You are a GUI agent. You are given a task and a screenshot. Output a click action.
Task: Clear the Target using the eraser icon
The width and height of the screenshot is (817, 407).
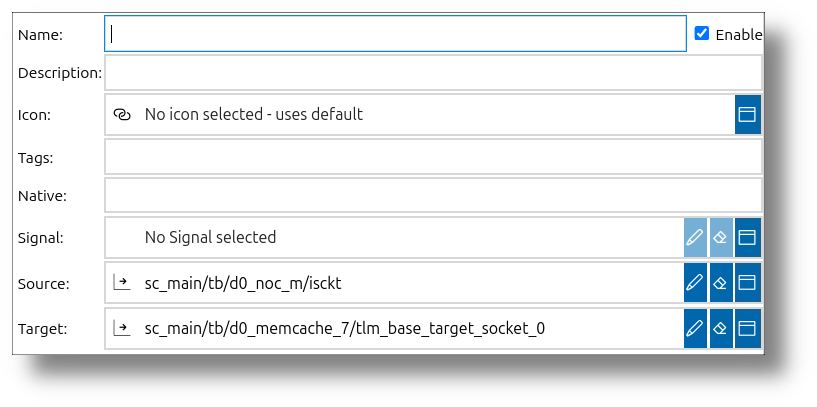click(x=721, y=328)
